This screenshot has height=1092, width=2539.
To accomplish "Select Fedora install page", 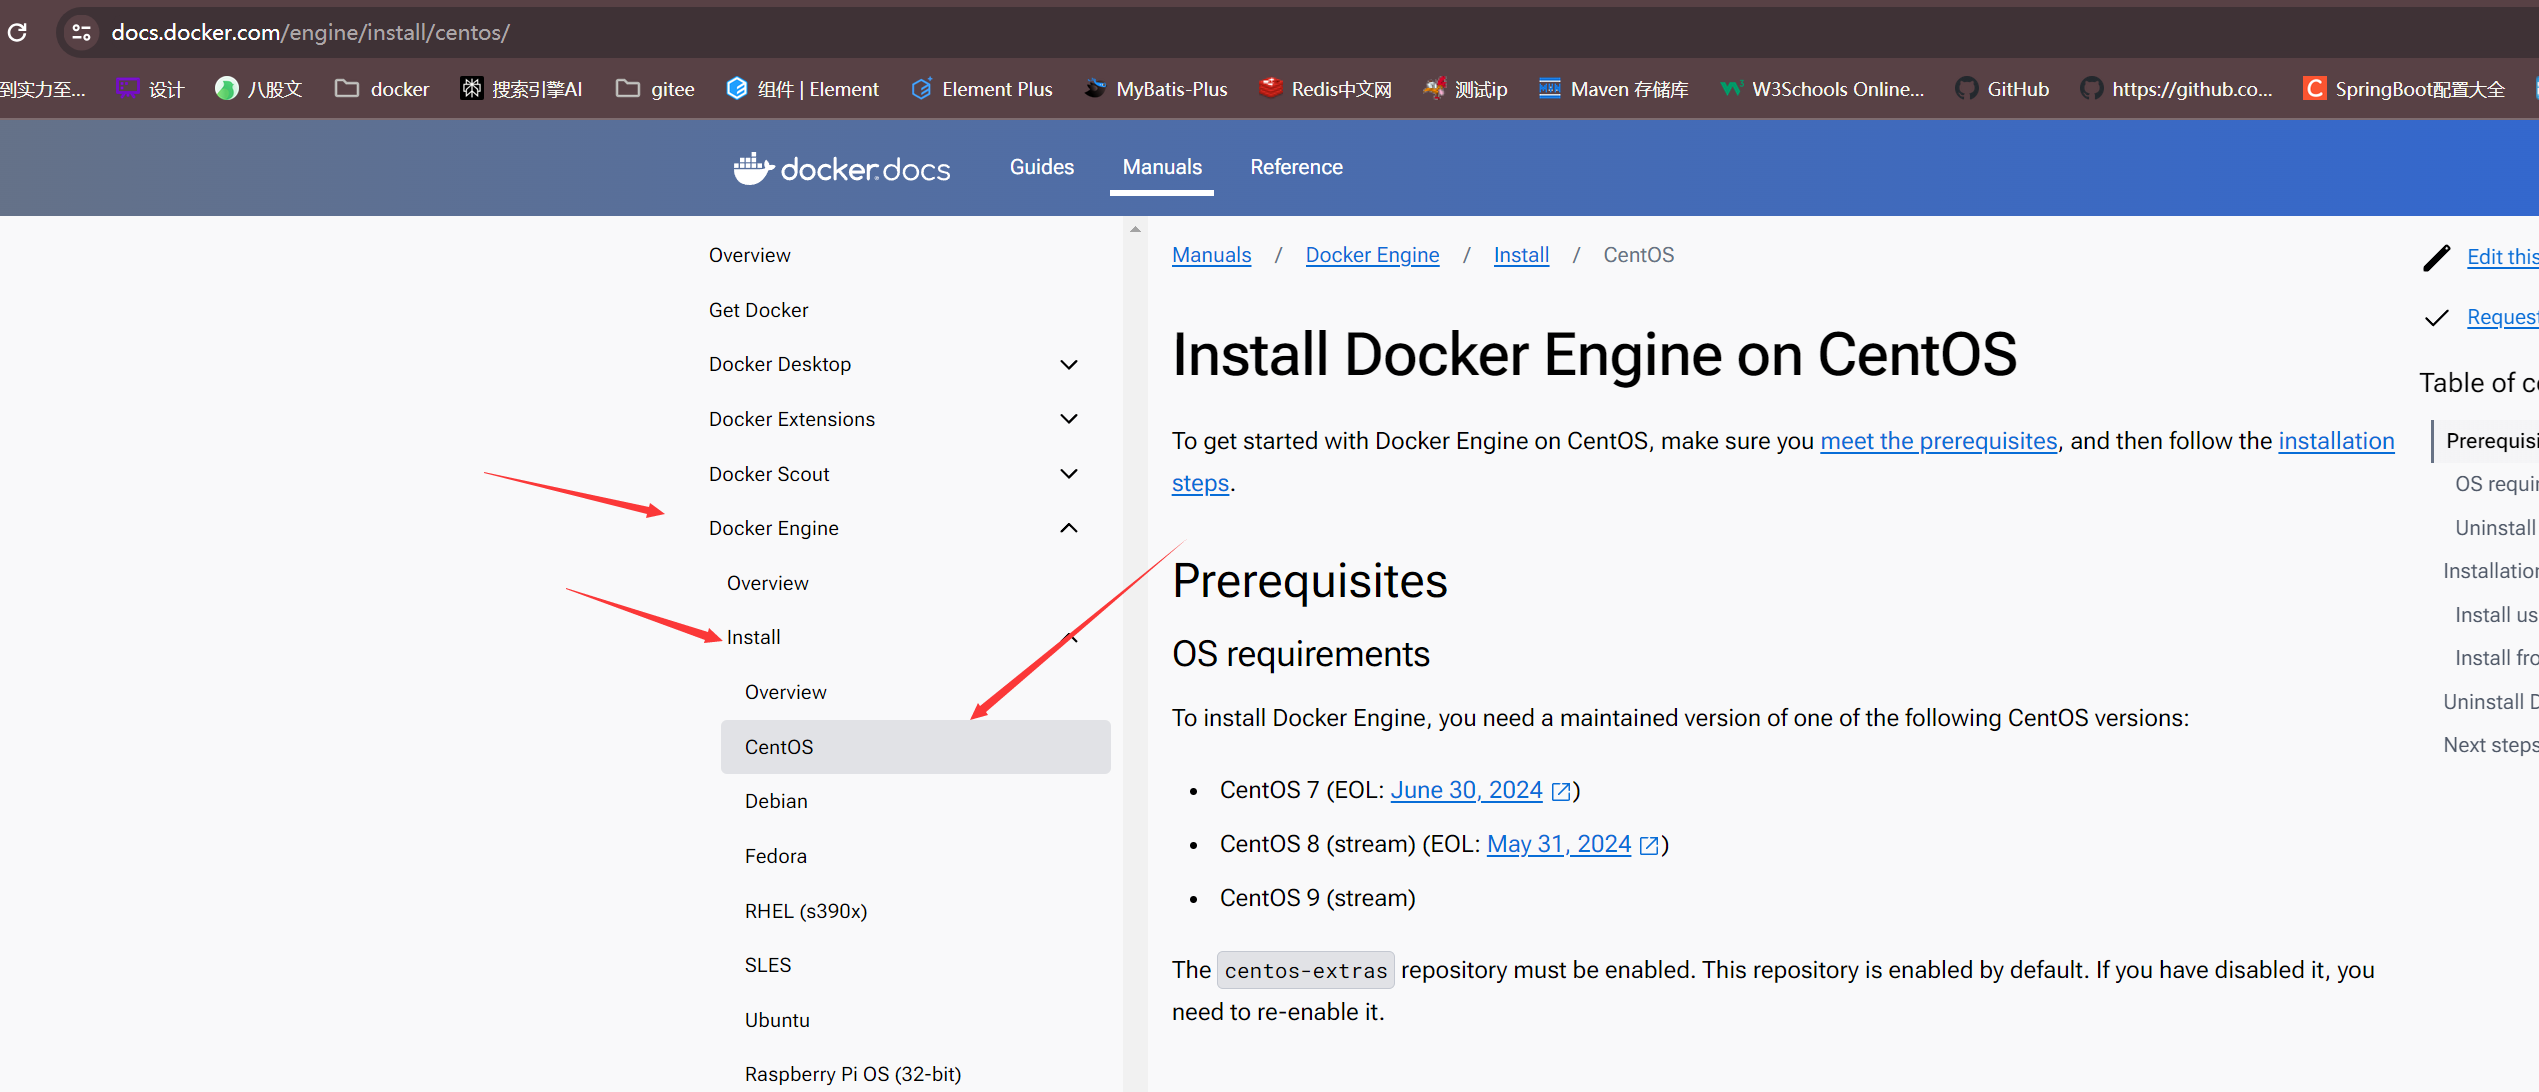I will (776, 856).
